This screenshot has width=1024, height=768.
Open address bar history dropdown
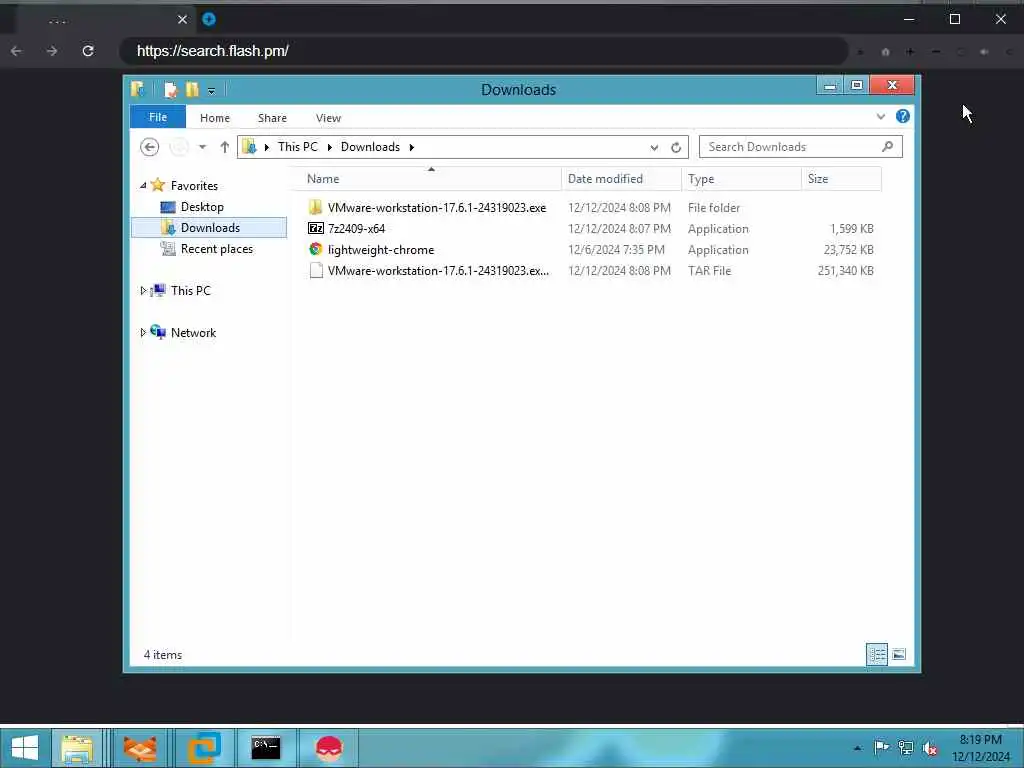(x=654, y=148)
